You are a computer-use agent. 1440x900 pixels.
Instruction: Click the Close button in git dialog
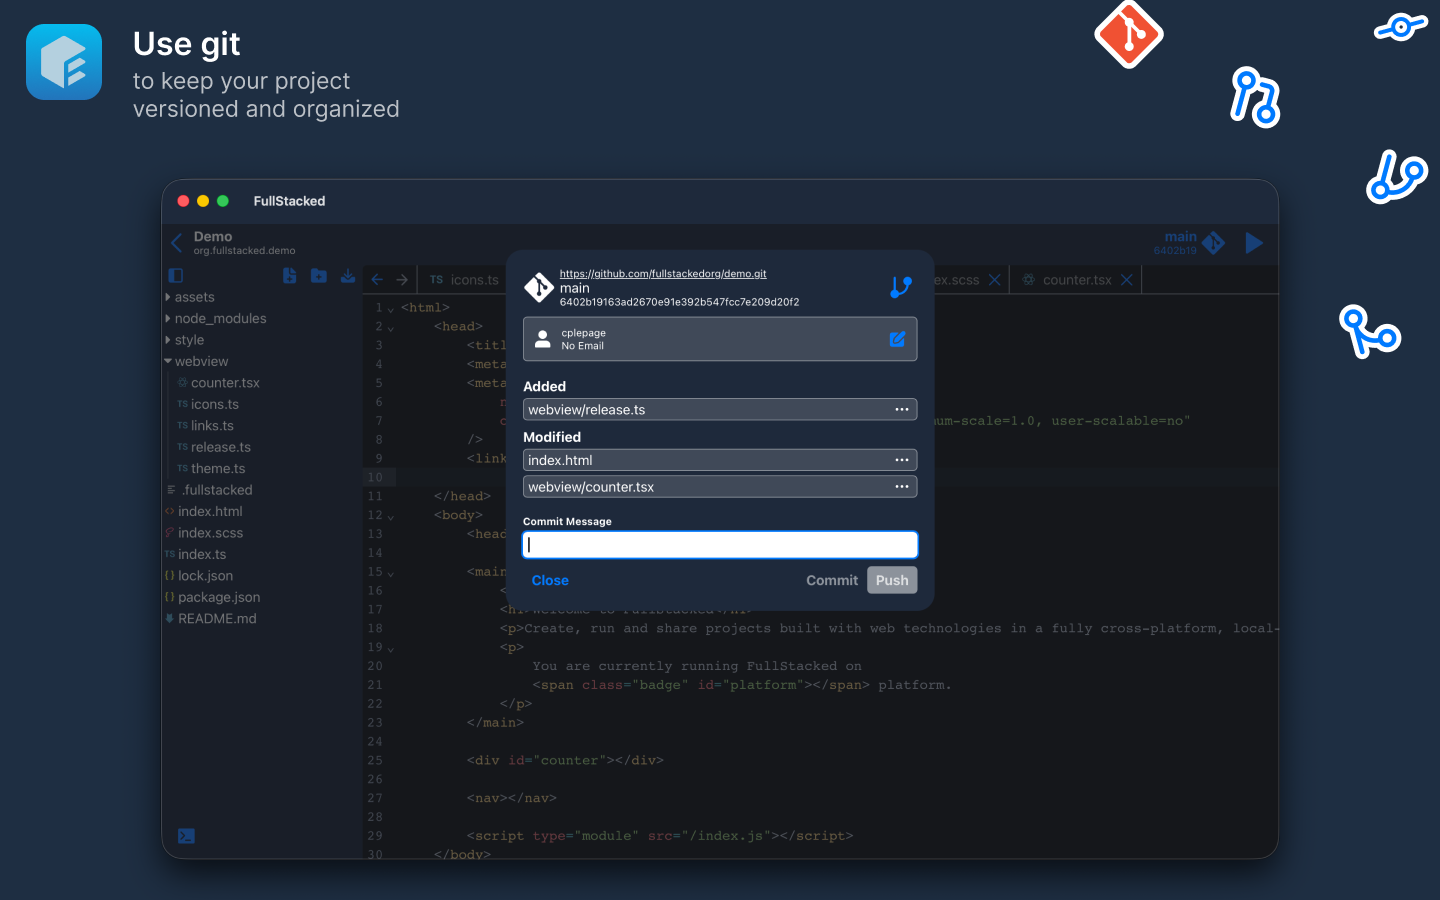click(x=550, y=580)
